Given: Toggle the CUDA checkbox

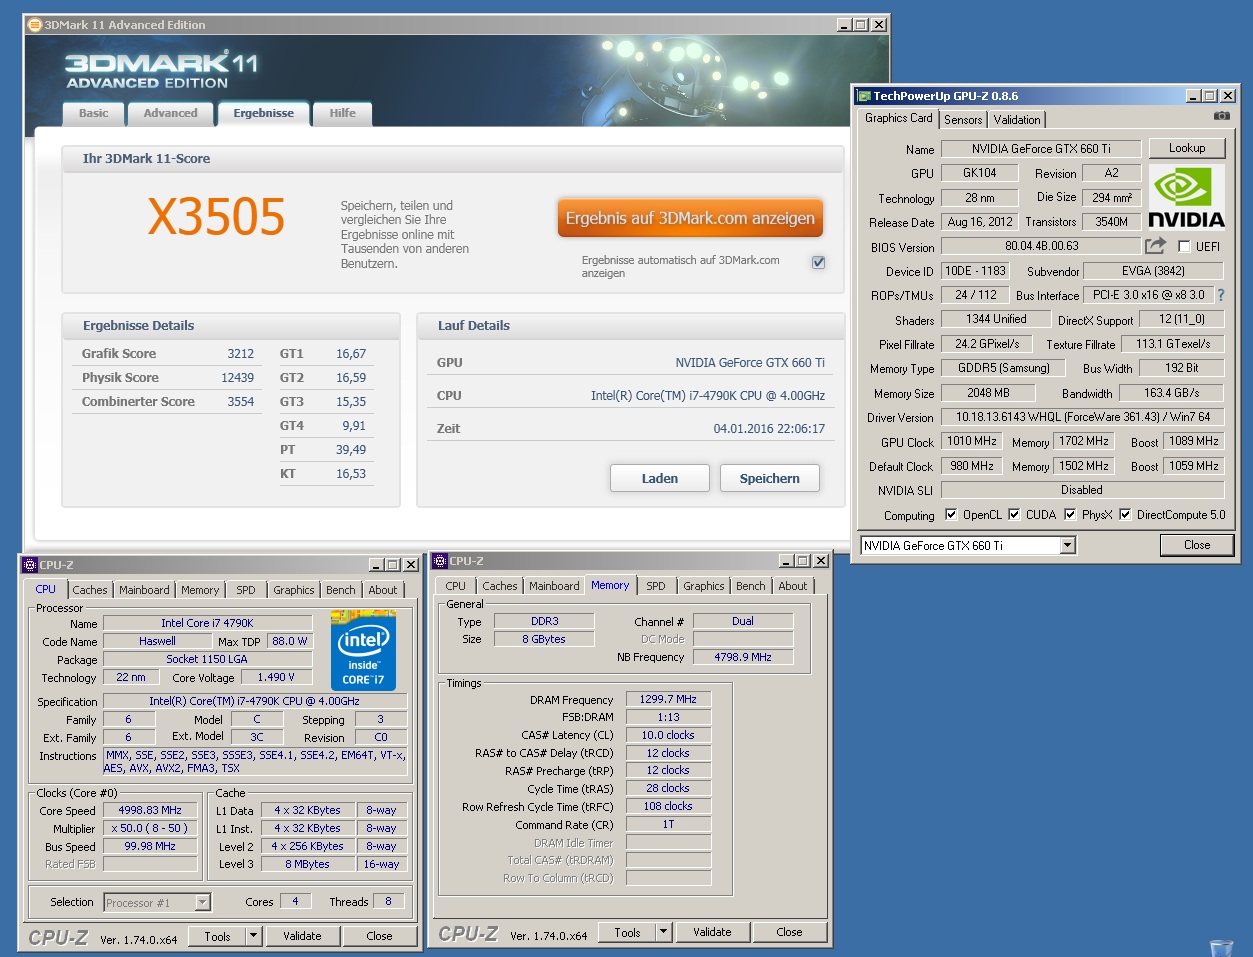Looking at the screenshot, I should pos(1014,515).
